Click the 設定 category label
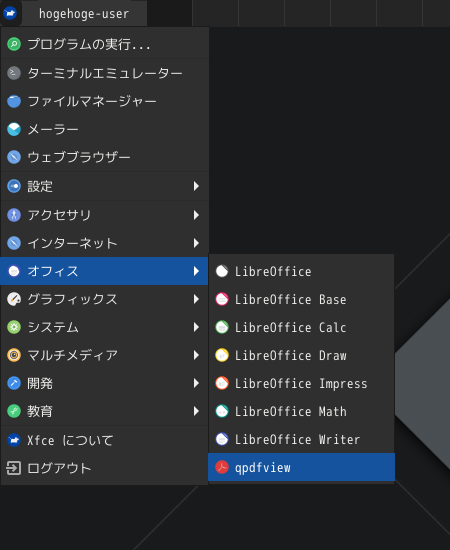 point(40,186)
